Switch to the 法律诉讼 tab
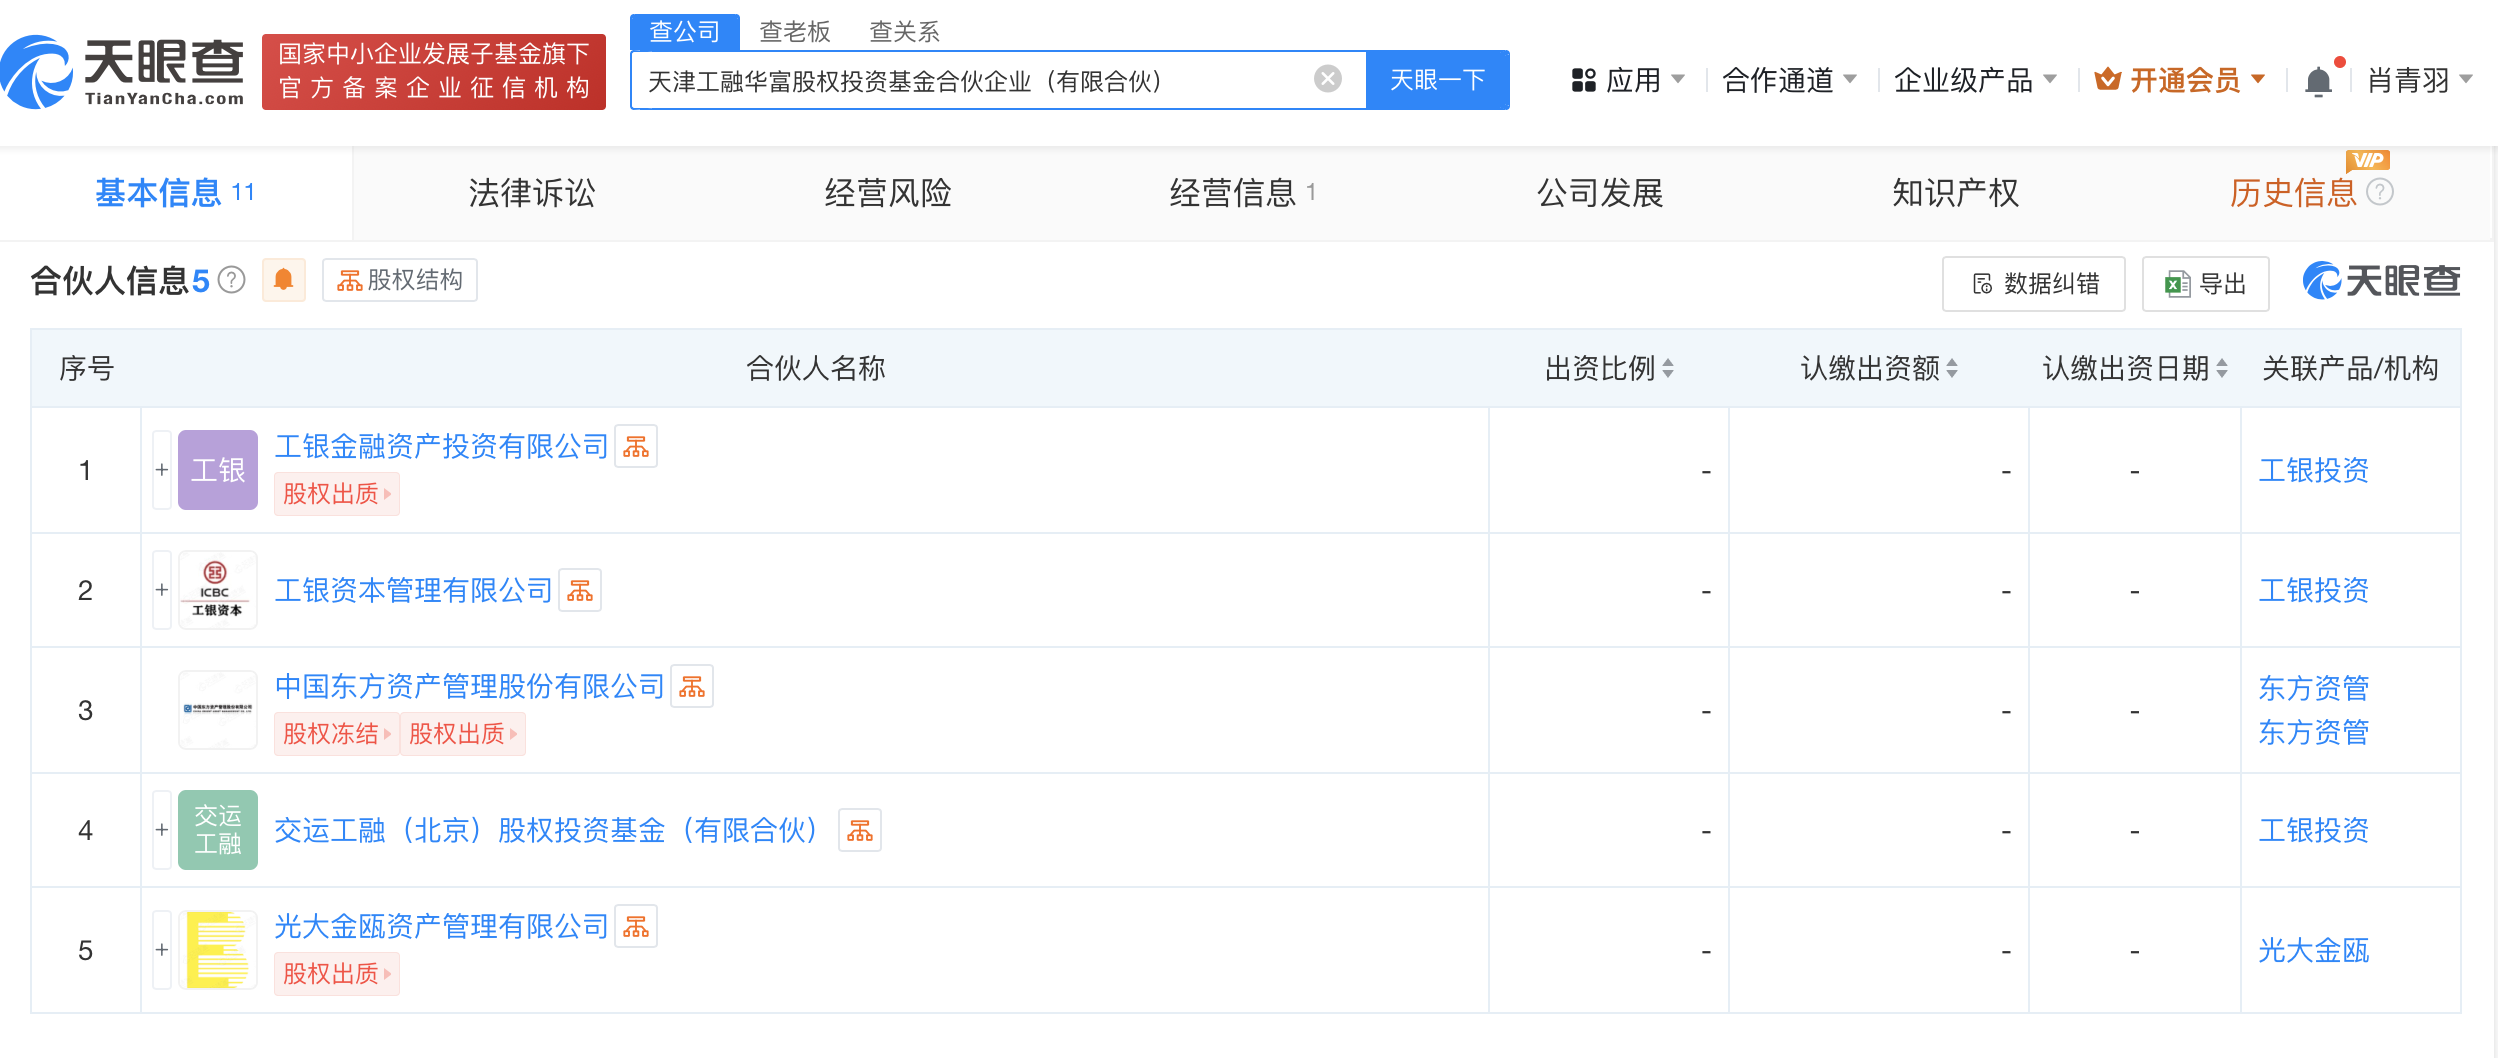The width and height of the screenshot is (2498, 1058). click(532, 193)
